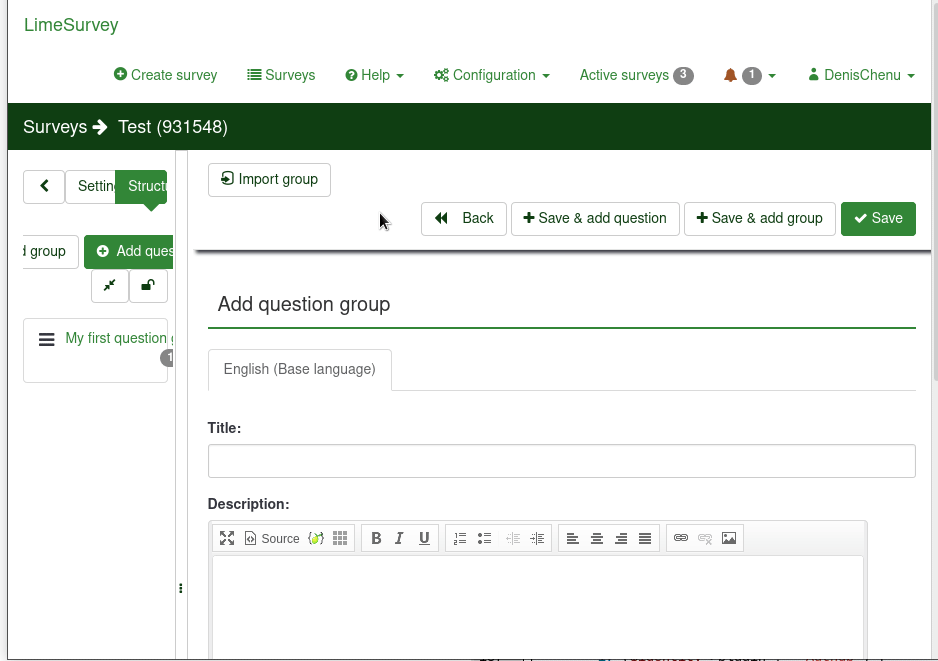938x661 pixels.
Task: Open the Help dropdown menu
Action: (x=374, y=75)
